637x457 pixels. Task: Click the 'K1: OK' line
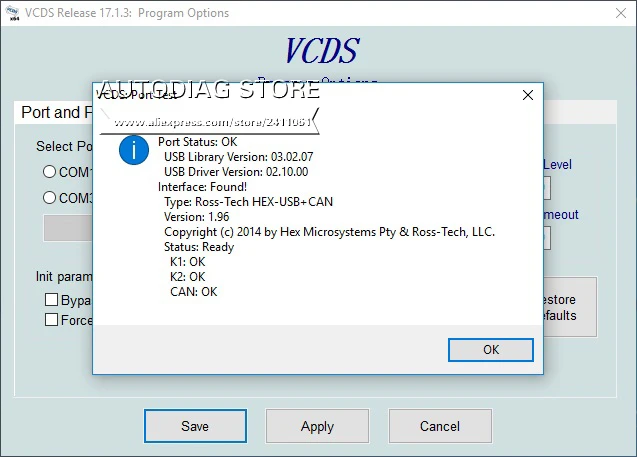[x=188, y=262]
